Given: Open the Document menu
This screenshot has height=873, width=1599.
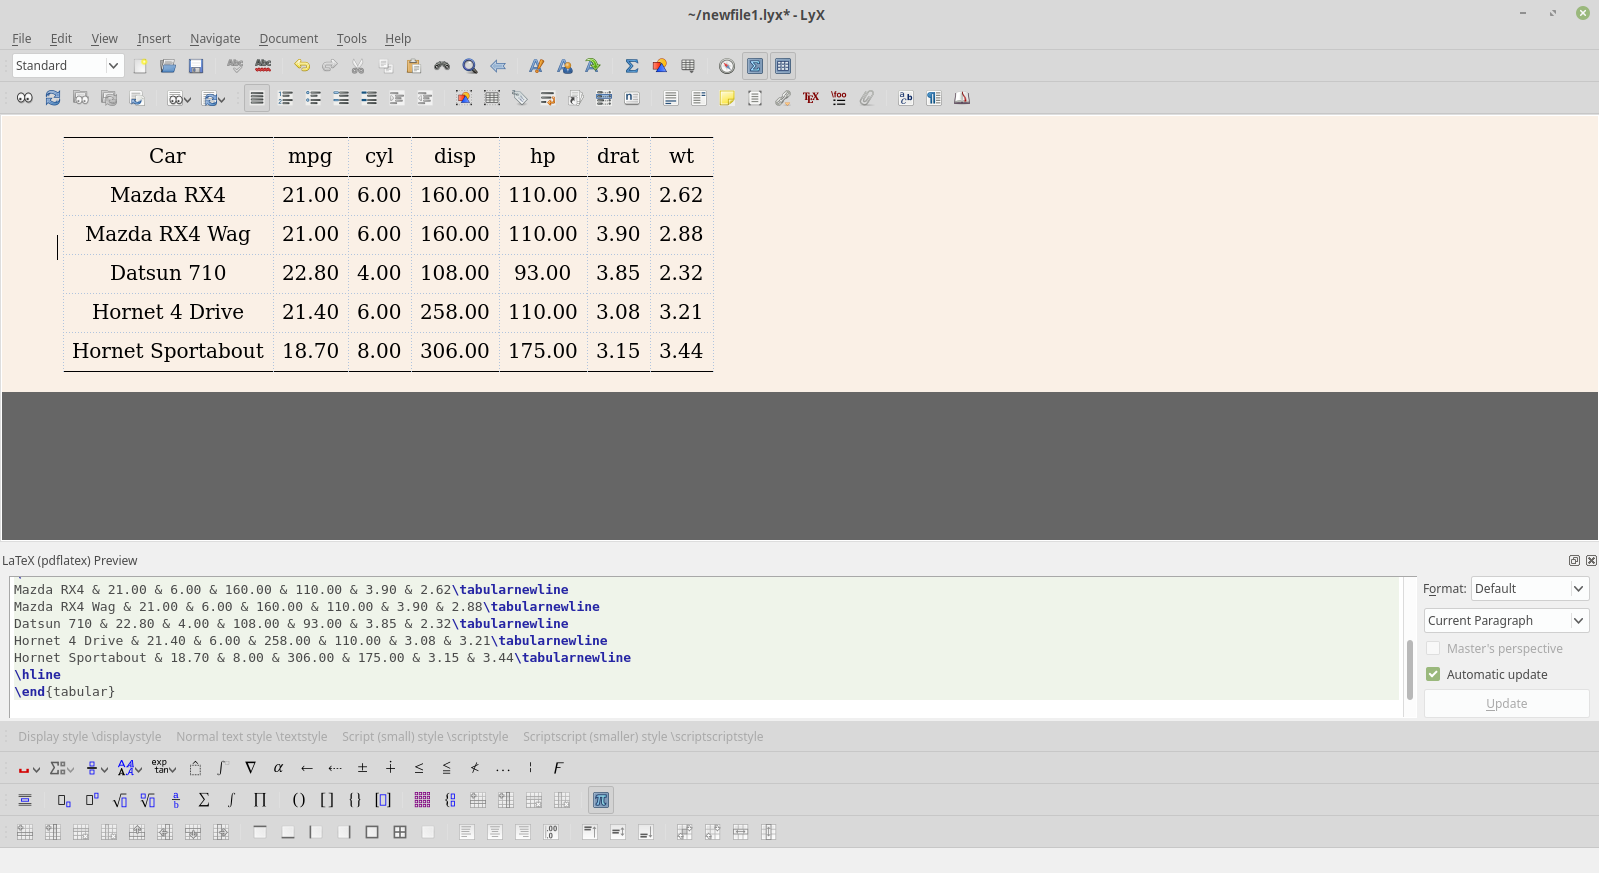Looking at the screenshot, I should point(288,39).
